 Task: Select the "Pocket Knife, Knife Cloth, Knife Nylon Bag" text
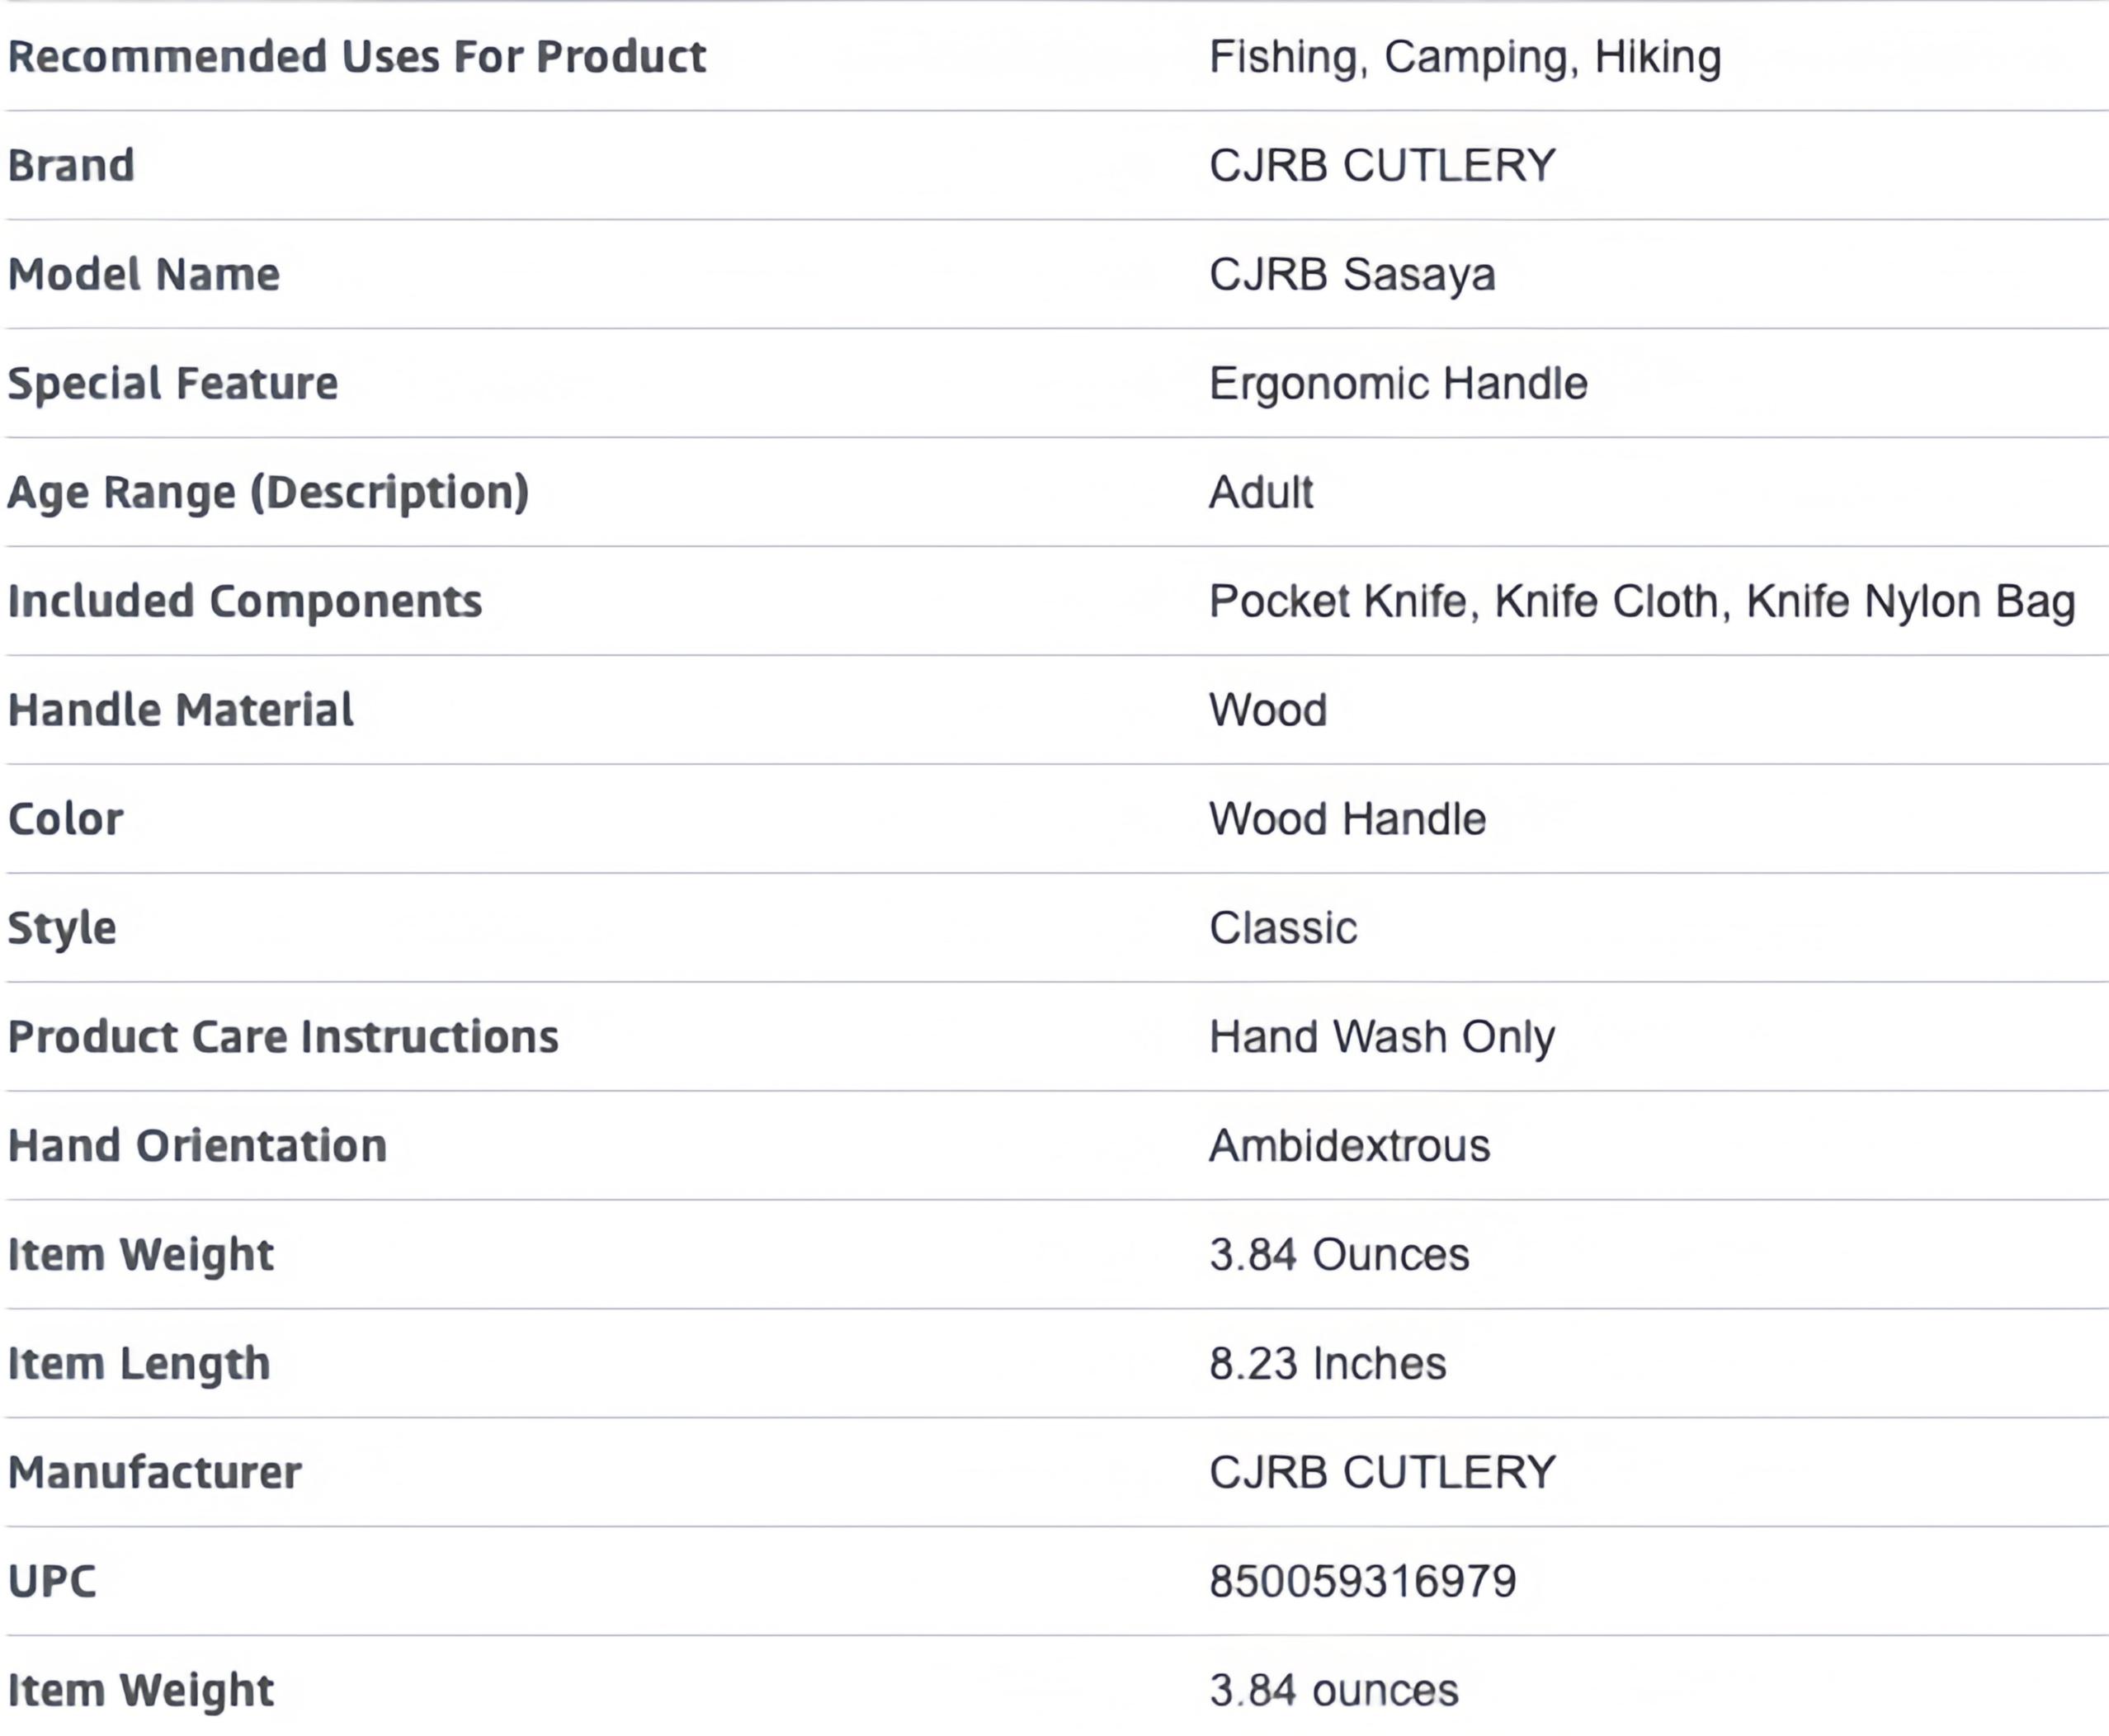pos(1641,602)
